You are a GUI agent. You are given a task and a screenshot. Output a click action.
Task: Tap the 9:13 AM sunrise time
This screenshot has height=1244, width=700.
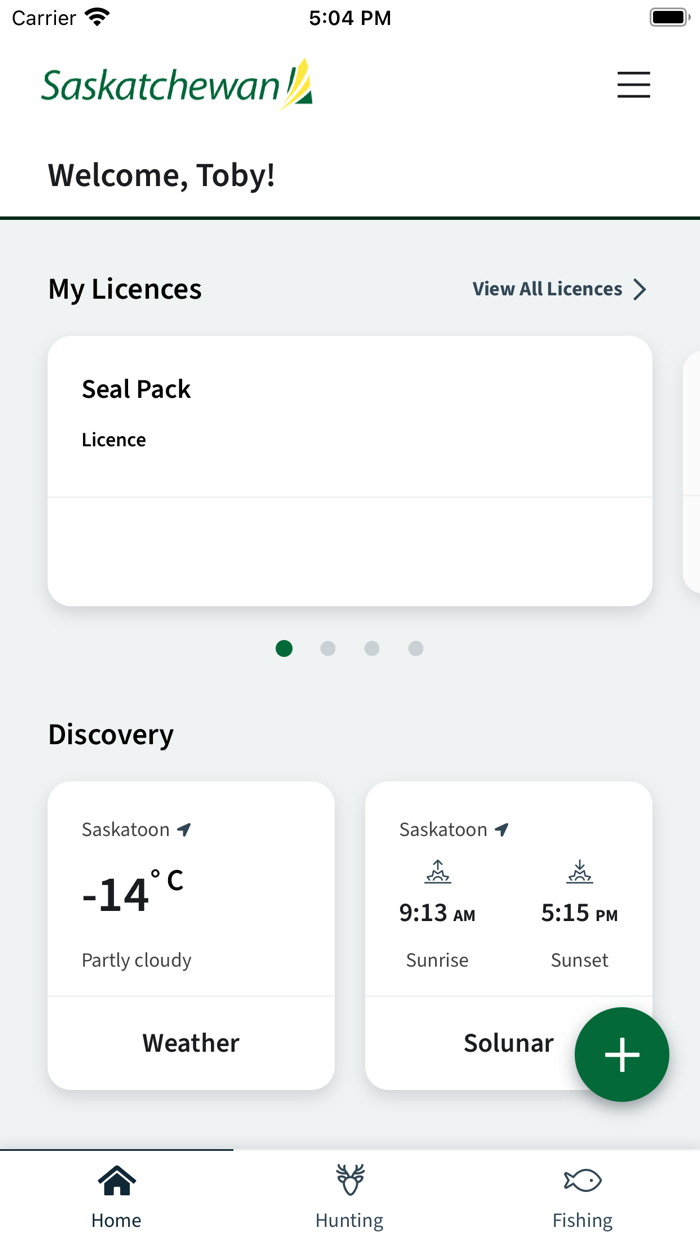pyautogui.click(x=437, y=913)
